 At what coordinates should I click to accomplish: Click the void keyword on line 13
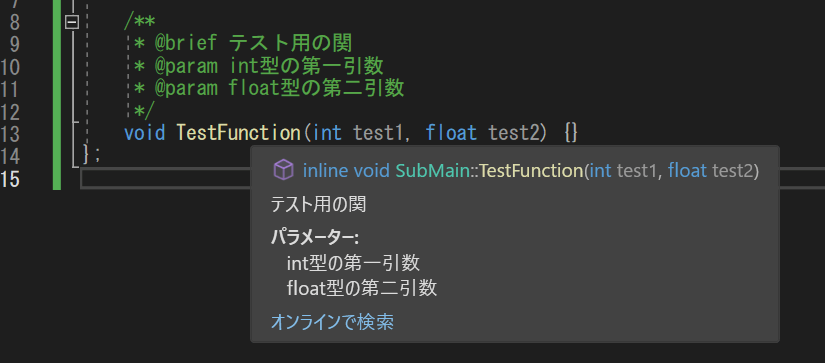point(145,133)
